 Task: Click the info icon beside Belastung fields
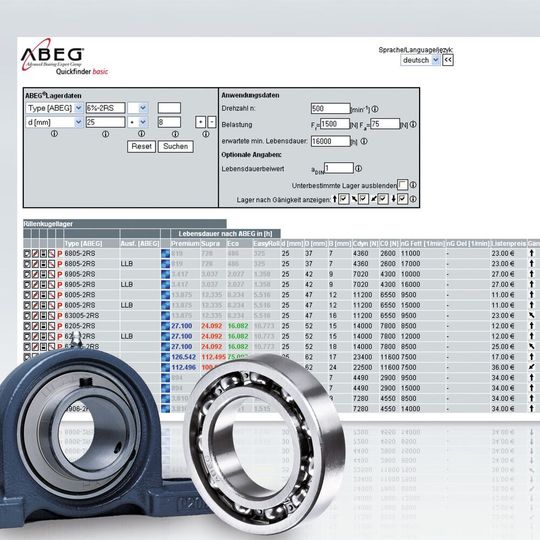[x=413, y=124]
